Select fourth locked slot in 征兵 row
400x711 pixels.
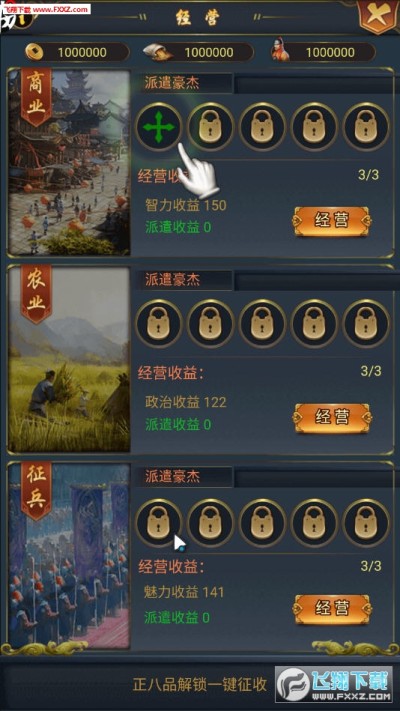(314, 522)
